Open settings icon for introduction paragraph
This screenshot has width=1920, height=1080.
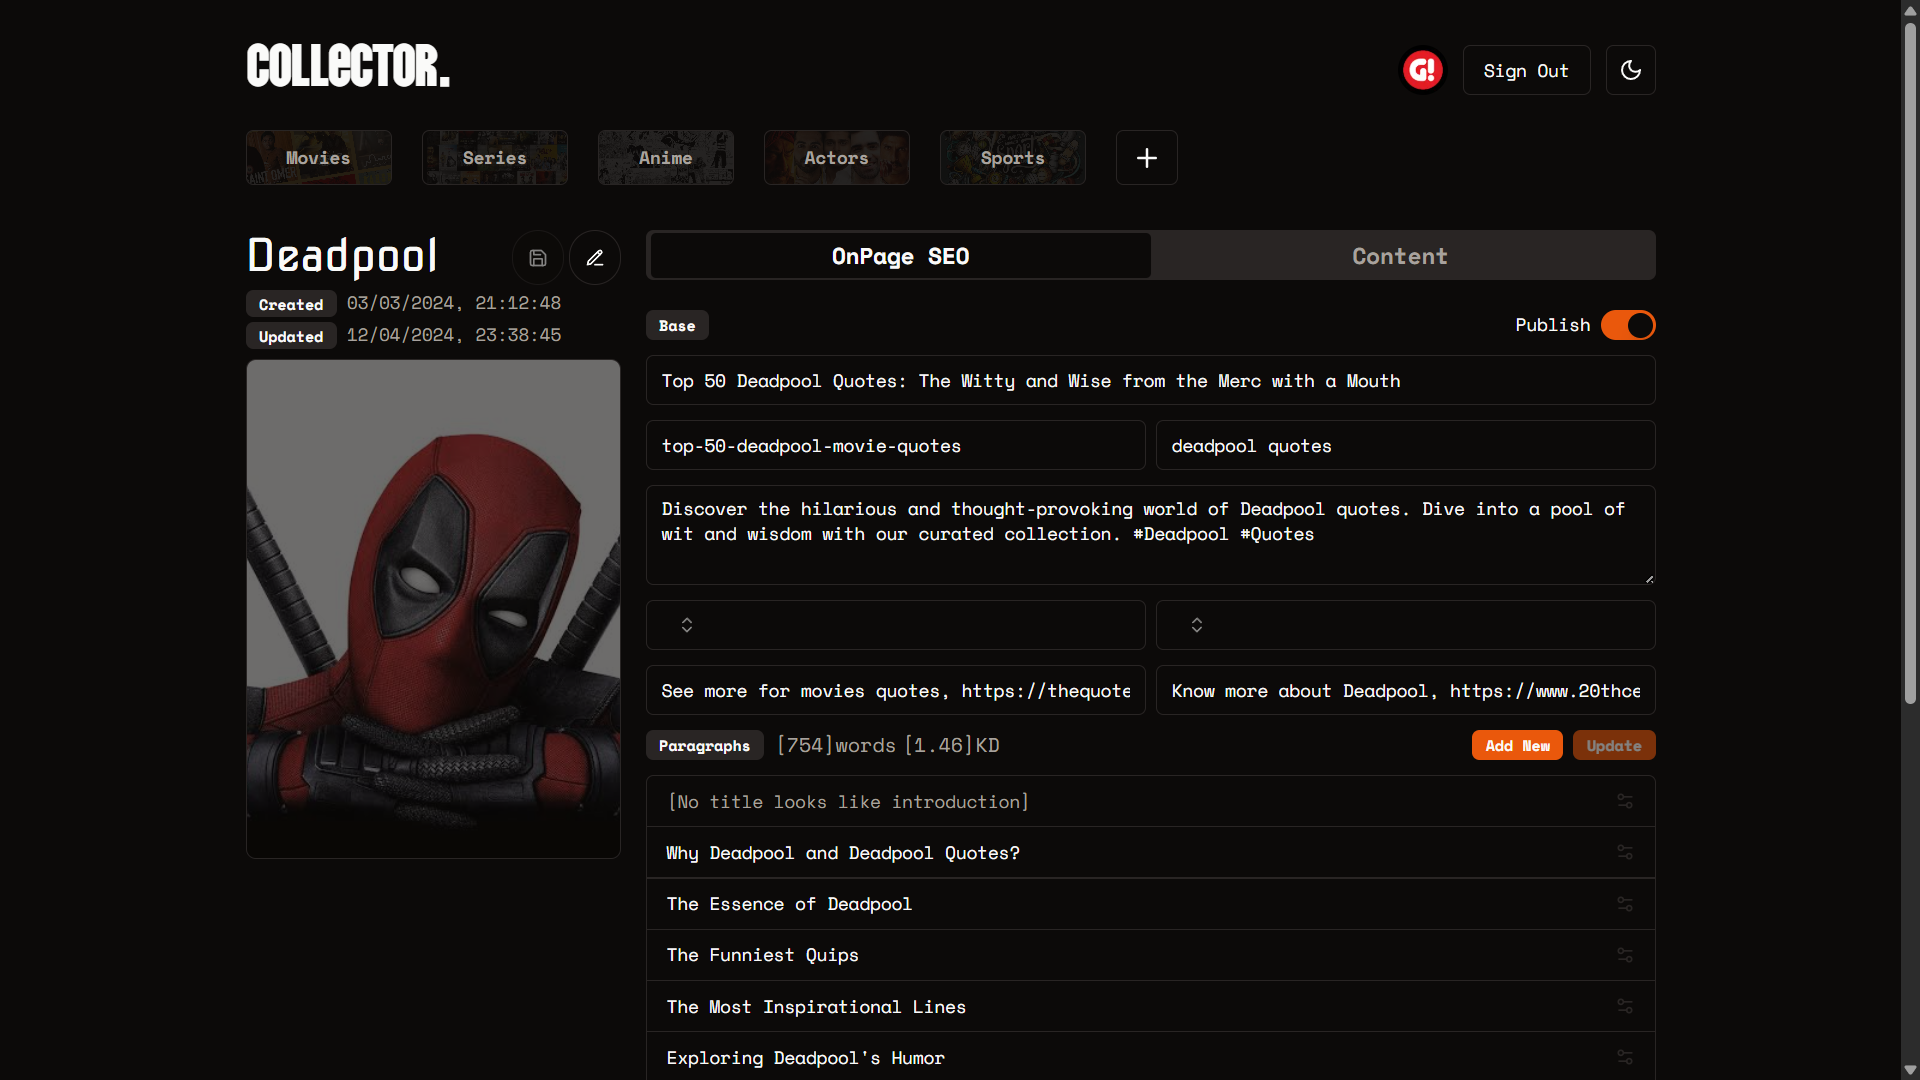1625,802
